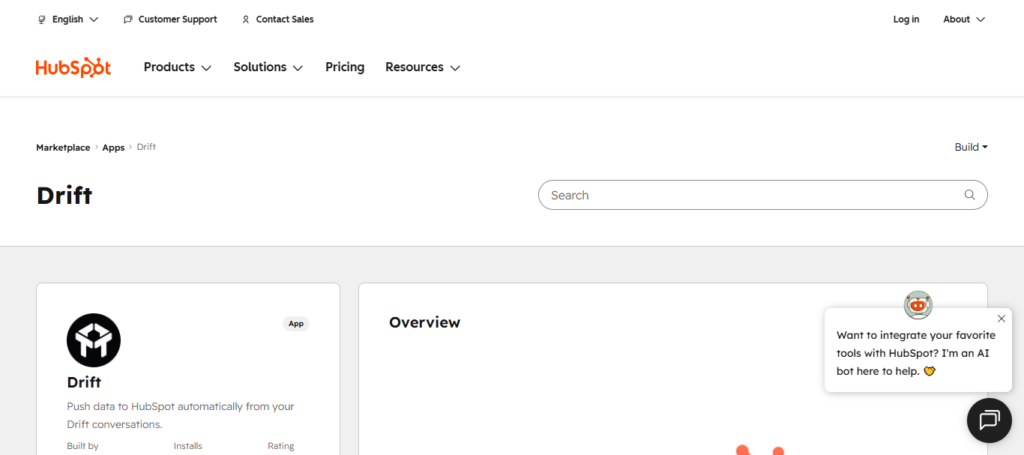The height and width of the screenshot is (455, 1024).
Task: Click the Drift name on app card
Action: tap(84, 383)
